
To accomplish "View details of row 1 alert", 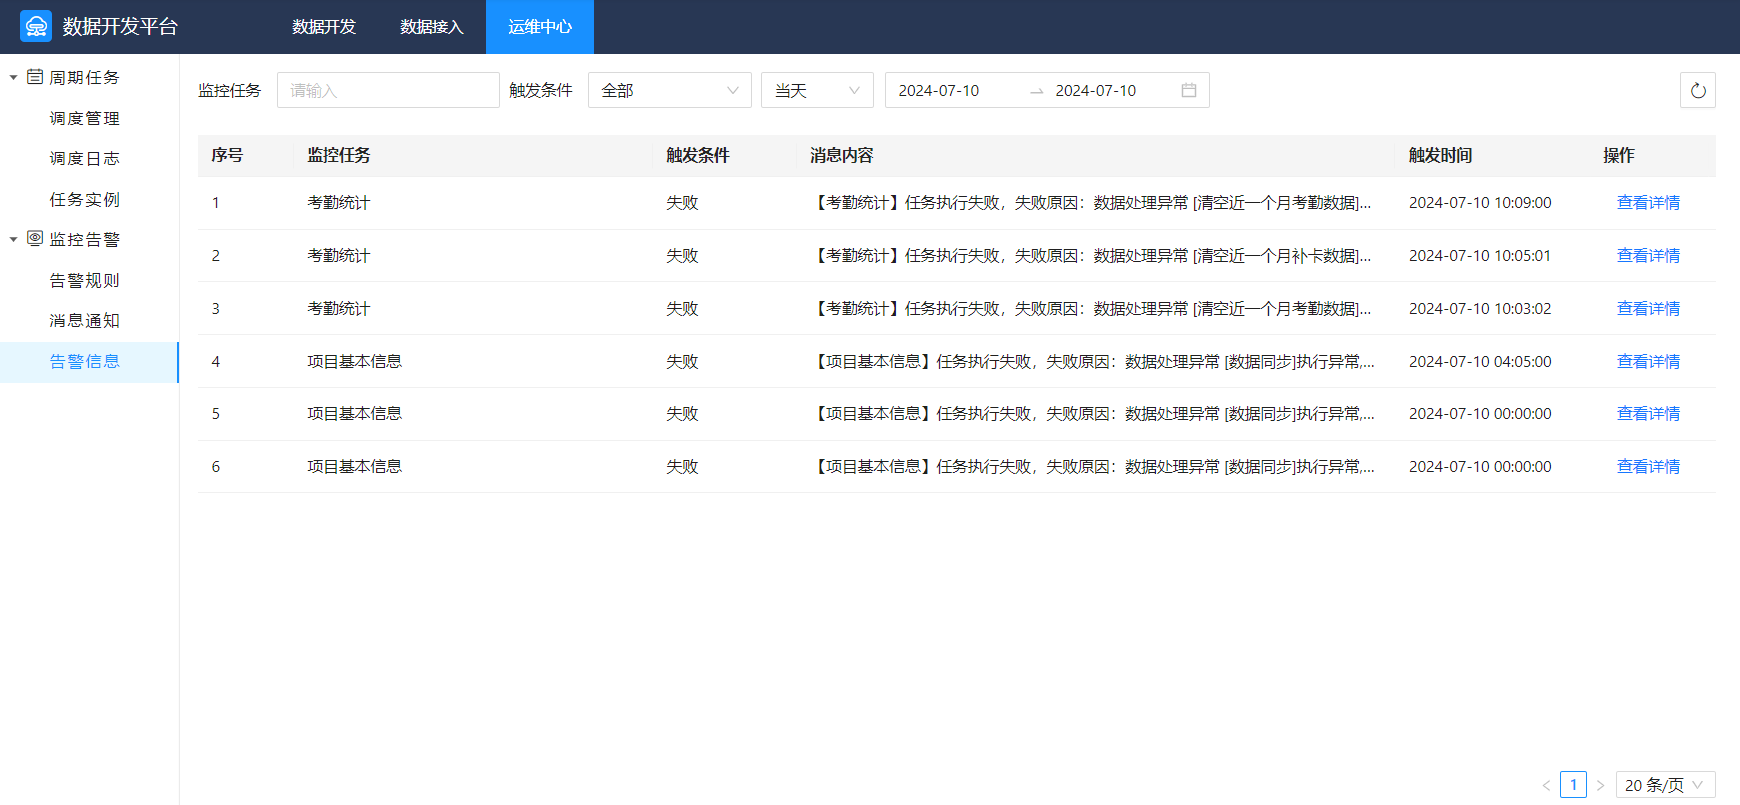I will coord(1647,203).
